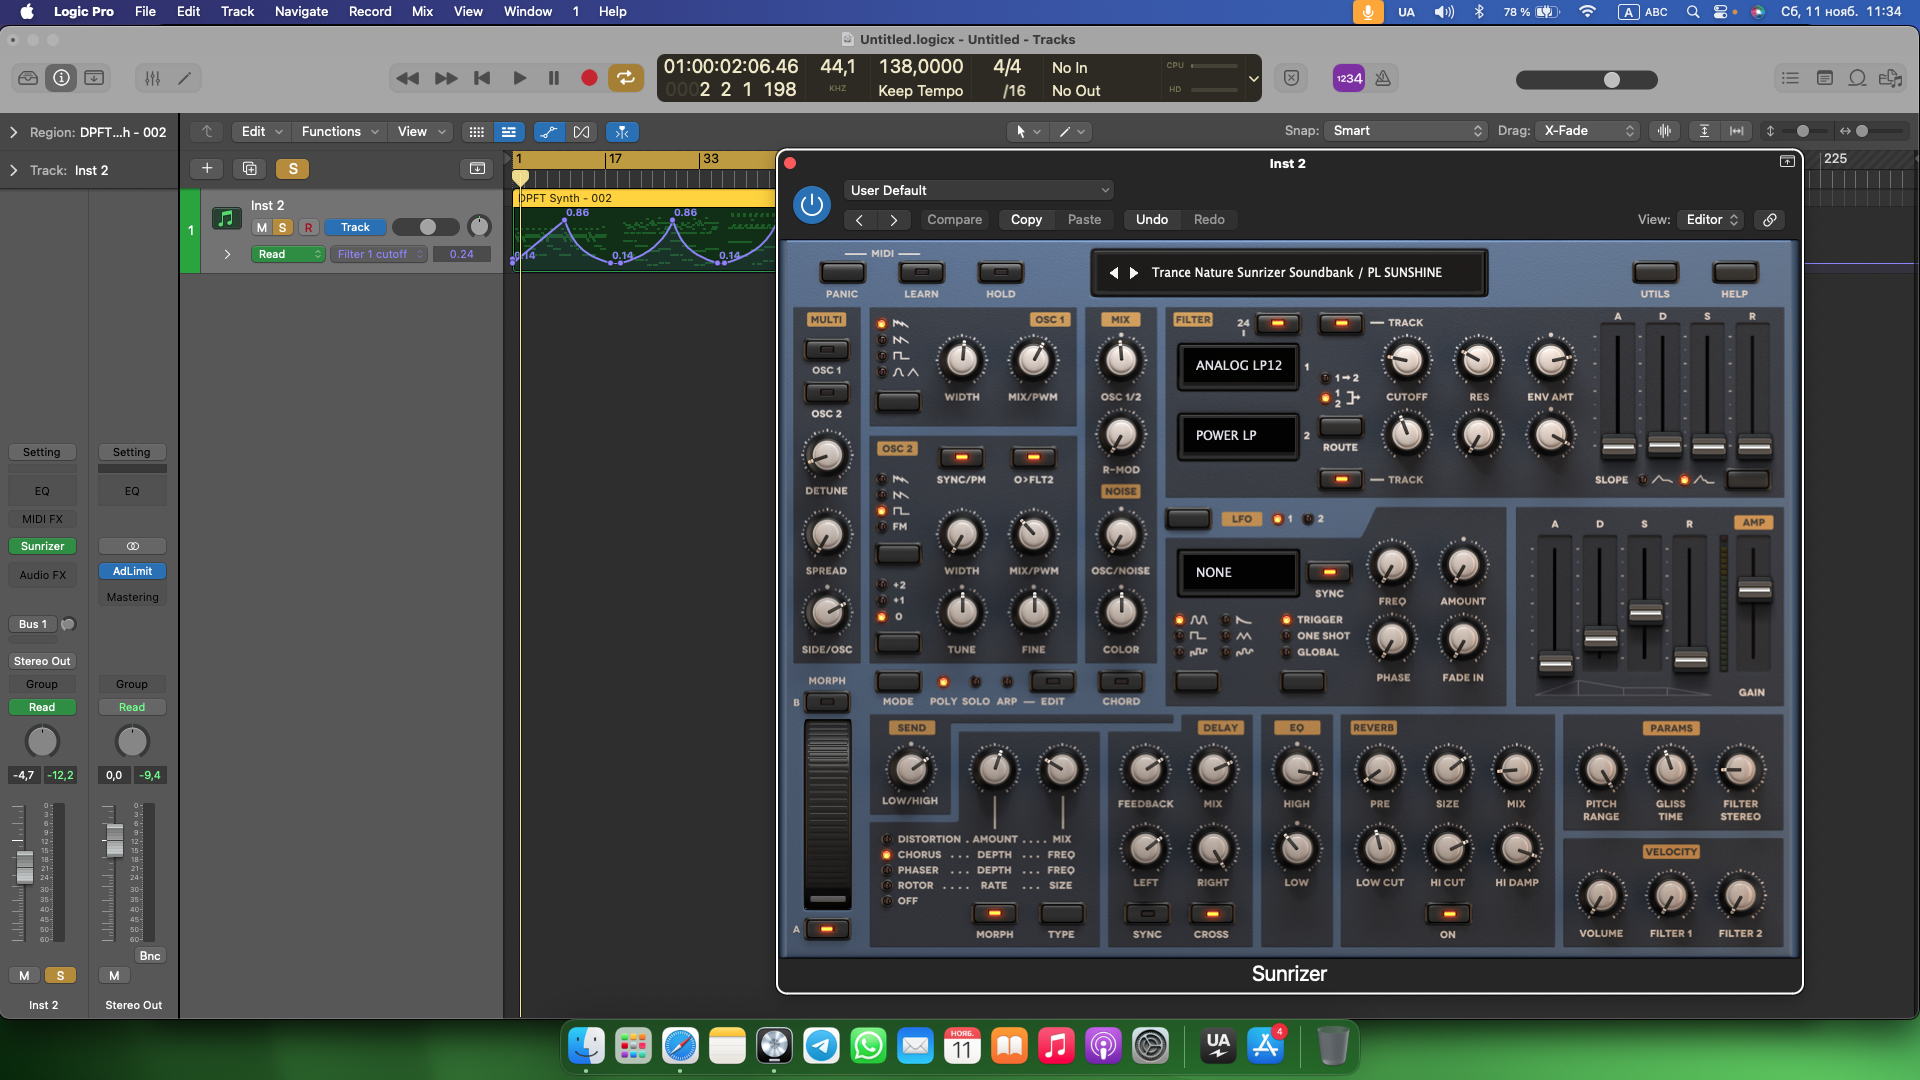Mute the Inst 2 track
The image size is (1920, 1080).
coord(262,228)
